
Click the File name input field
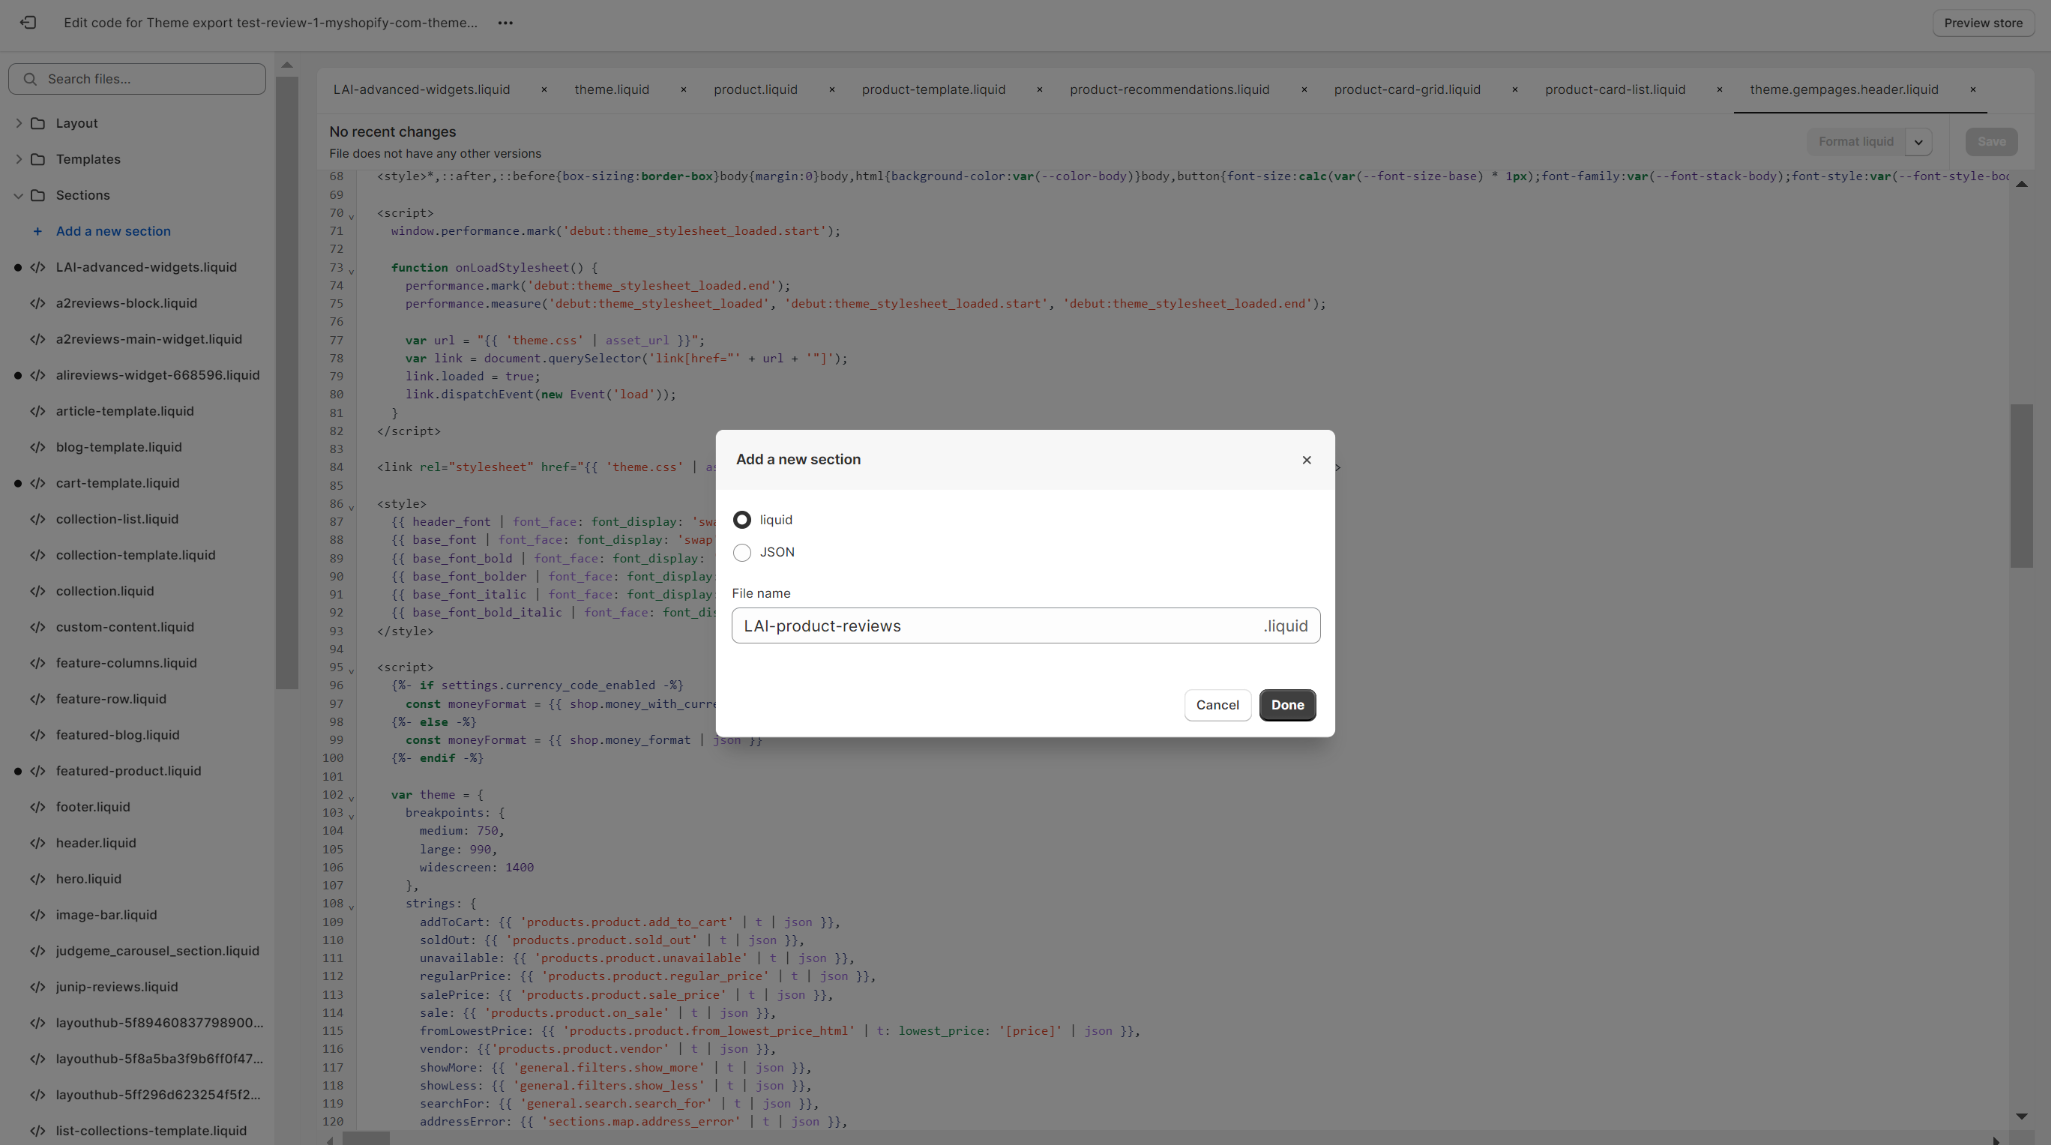pyautogui.click(x=1025, y=626)
